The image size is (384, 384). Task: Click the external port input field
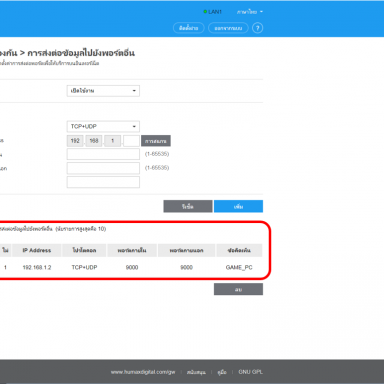pos(103,168)
